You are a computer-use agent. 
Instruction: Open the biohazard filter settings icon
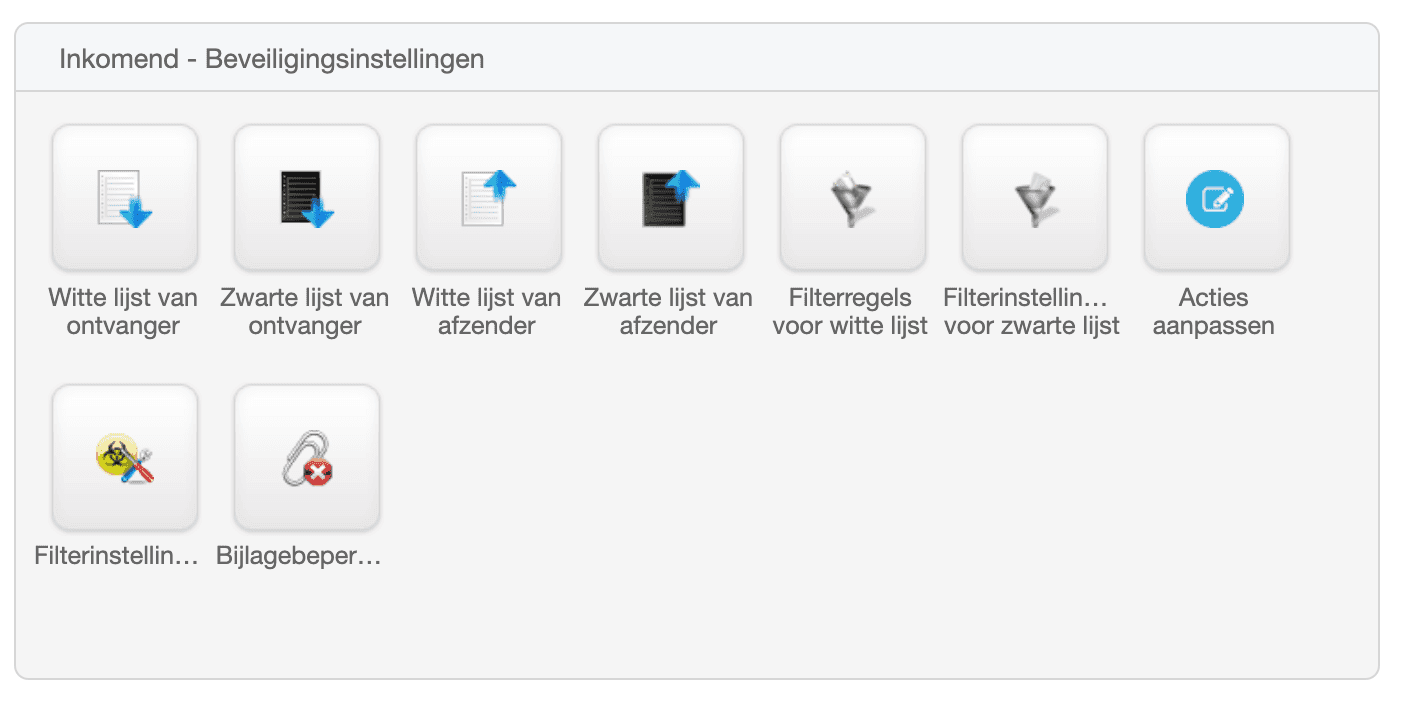pyautogui.click(x=124, y=458)
